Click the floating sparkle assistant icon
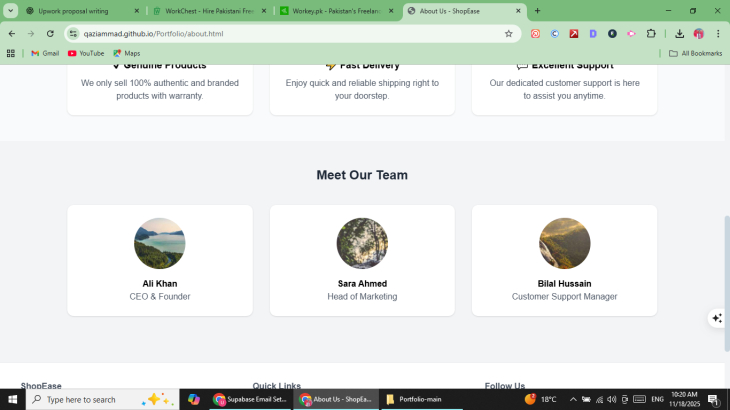 (x=716, y=318)
